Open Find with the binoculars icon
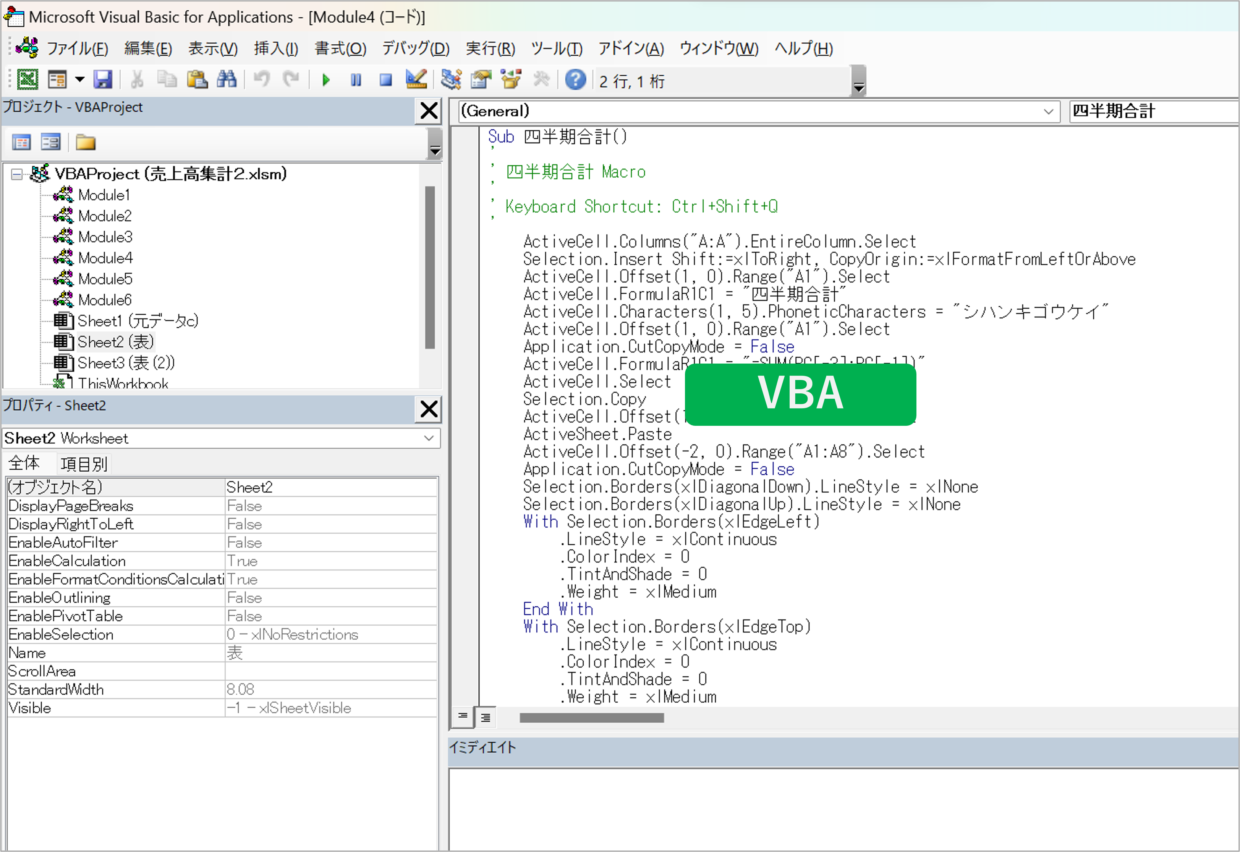 227,80
